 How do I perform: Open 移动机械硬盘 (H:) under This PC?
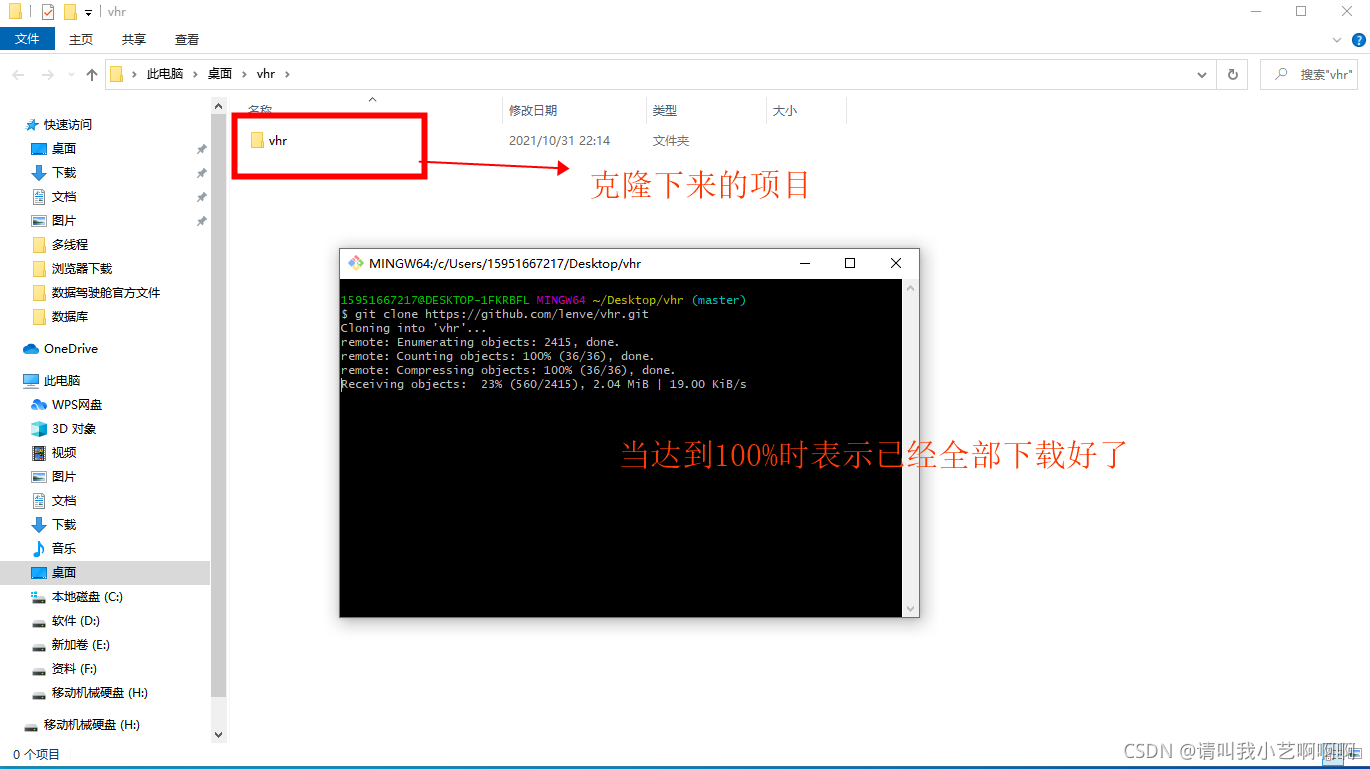point(100,693)
